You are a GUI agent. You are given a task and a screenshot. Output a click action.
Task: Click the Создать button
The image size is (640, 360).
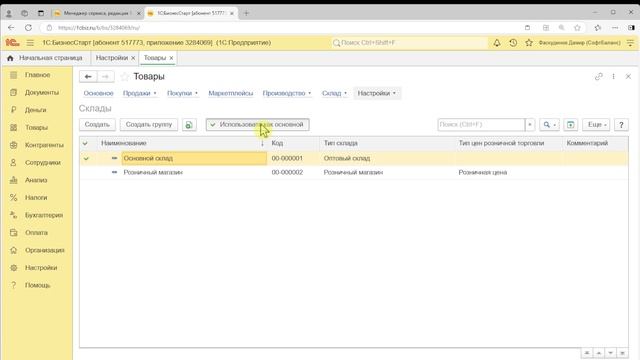pos(97,124)
